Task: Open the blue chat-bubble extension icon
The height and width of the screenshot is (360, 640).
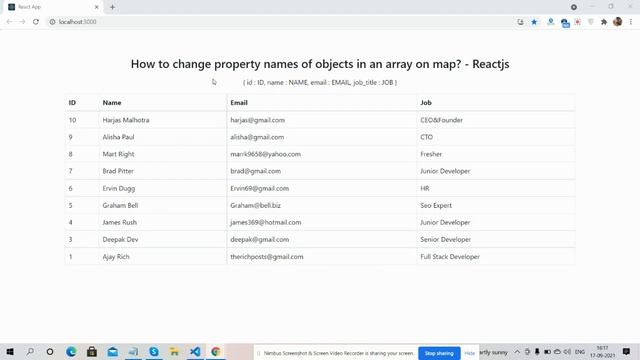Action: (x=565, y=23)
